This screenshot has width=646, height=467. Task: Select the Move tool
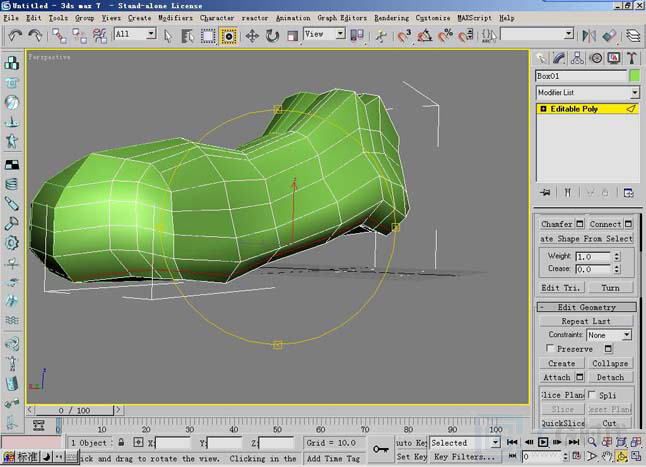(252, 36)
